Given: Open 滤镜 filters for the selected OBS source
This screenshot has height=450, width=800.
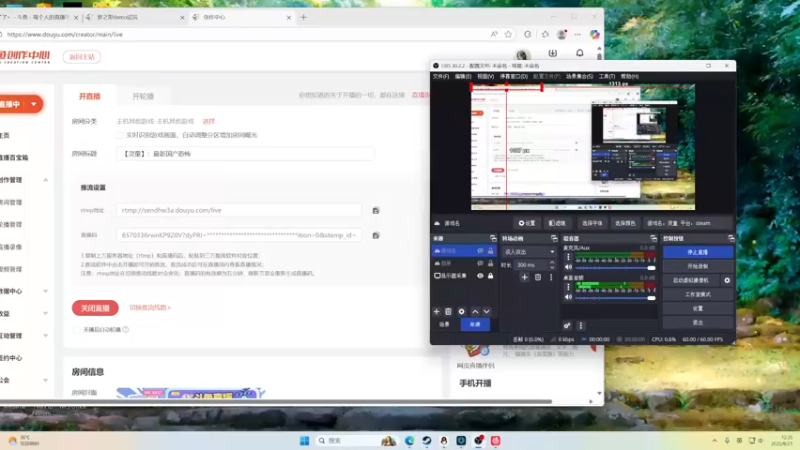Looking at the screenshot, I should coord(557,223).
